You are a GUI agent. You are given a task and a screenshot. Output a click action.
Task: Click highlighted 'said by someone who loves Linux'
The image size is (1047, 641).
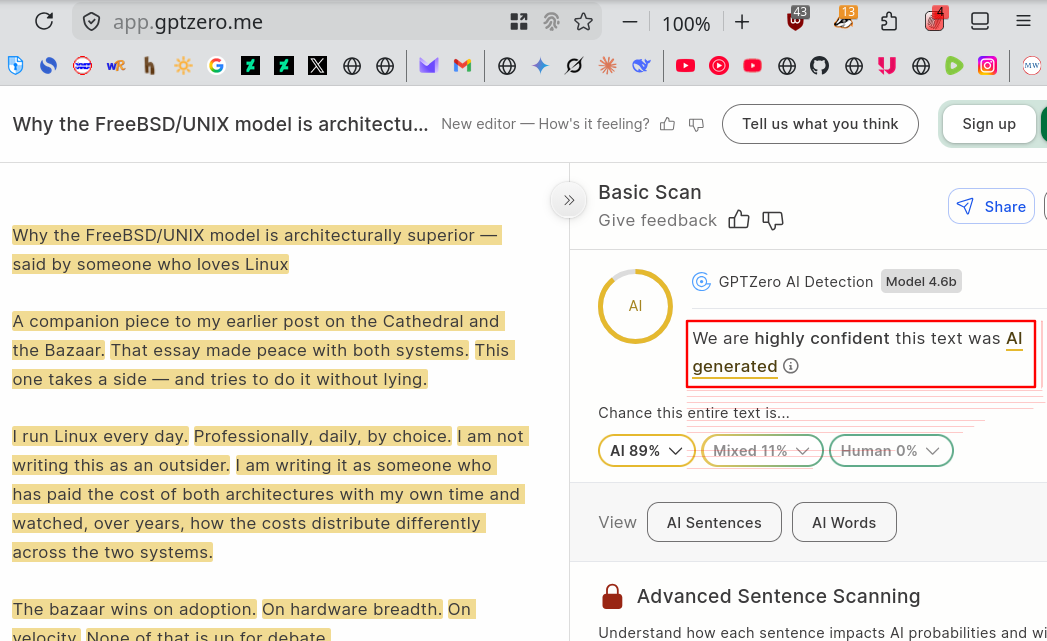[150, 264]
